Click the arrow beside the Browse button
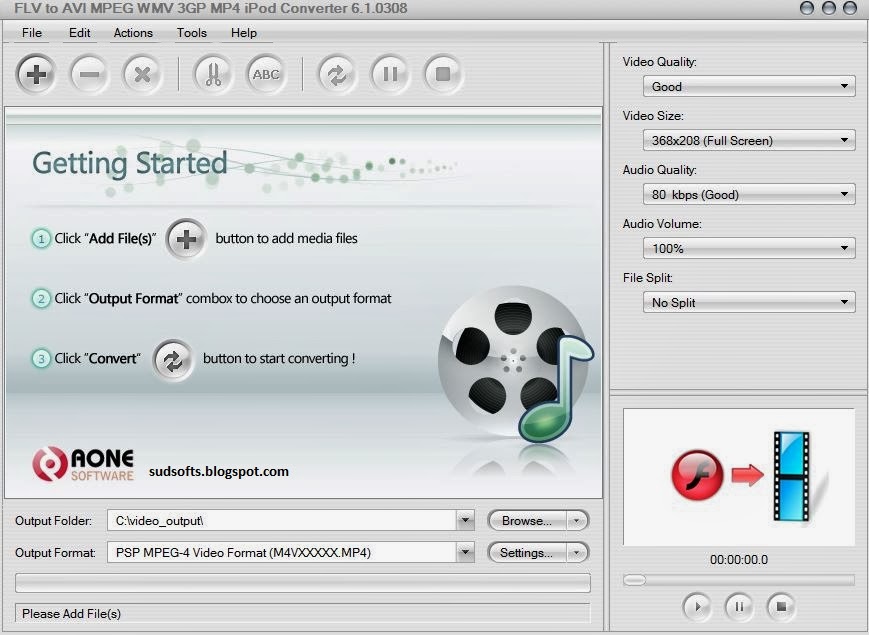The image size is (869, 635). pos(577,520)
